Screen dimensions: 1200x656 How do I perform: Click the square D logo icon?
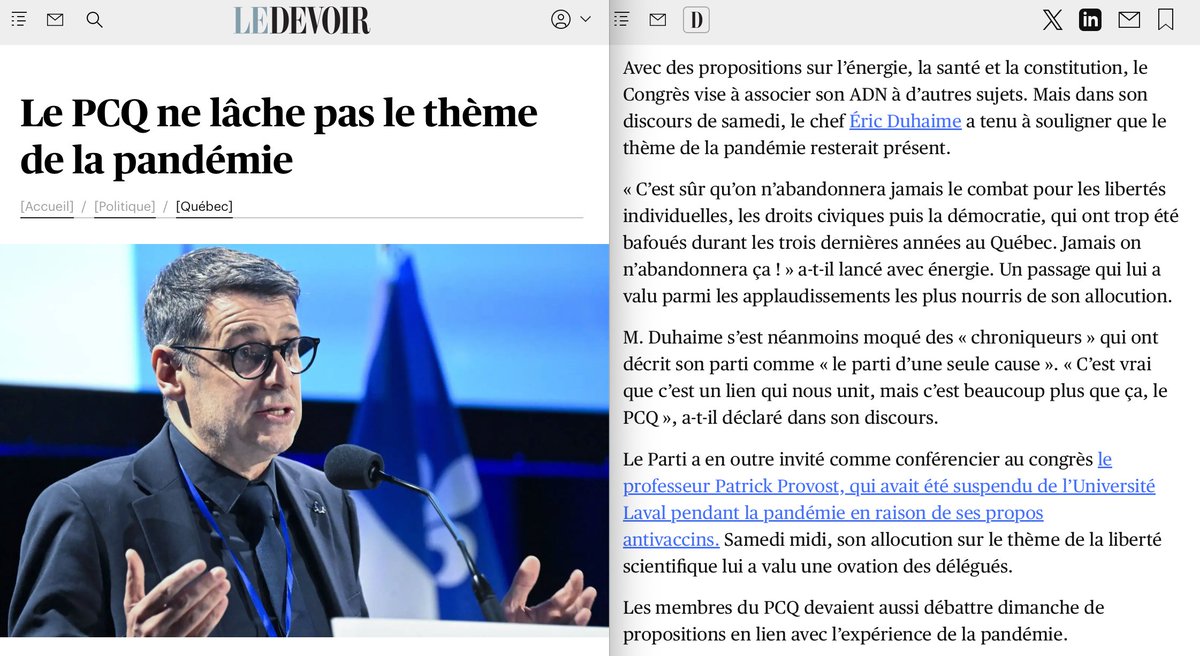[696, 19]
